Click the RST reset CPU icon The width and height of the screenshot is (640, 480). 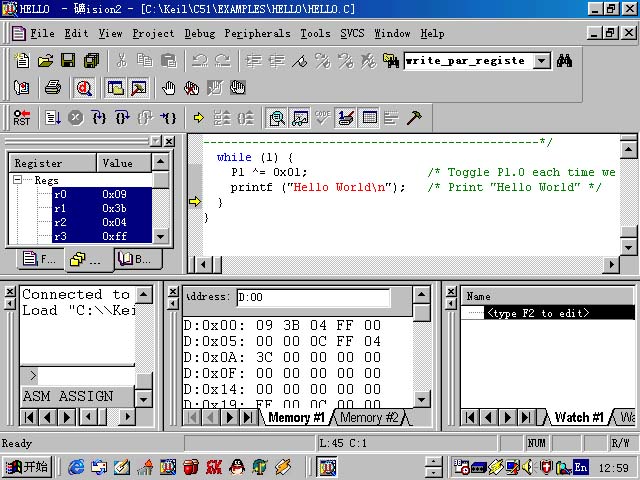point(21,118)
